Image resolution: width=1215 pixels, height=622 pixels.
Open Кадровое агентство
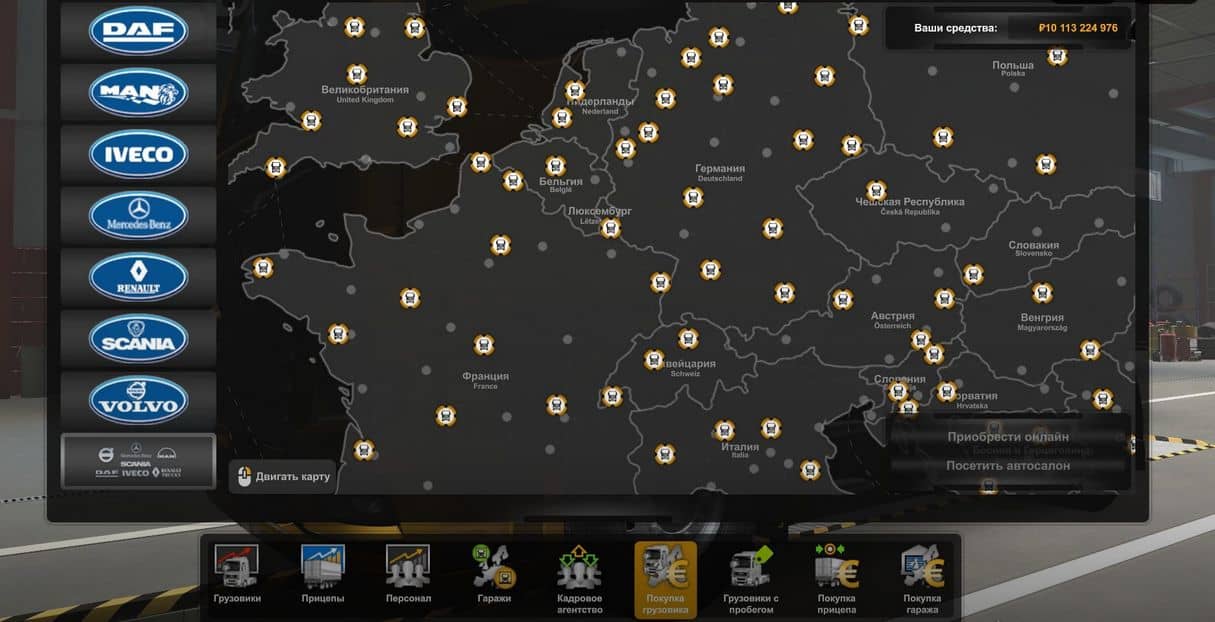[x=579, y=578]
